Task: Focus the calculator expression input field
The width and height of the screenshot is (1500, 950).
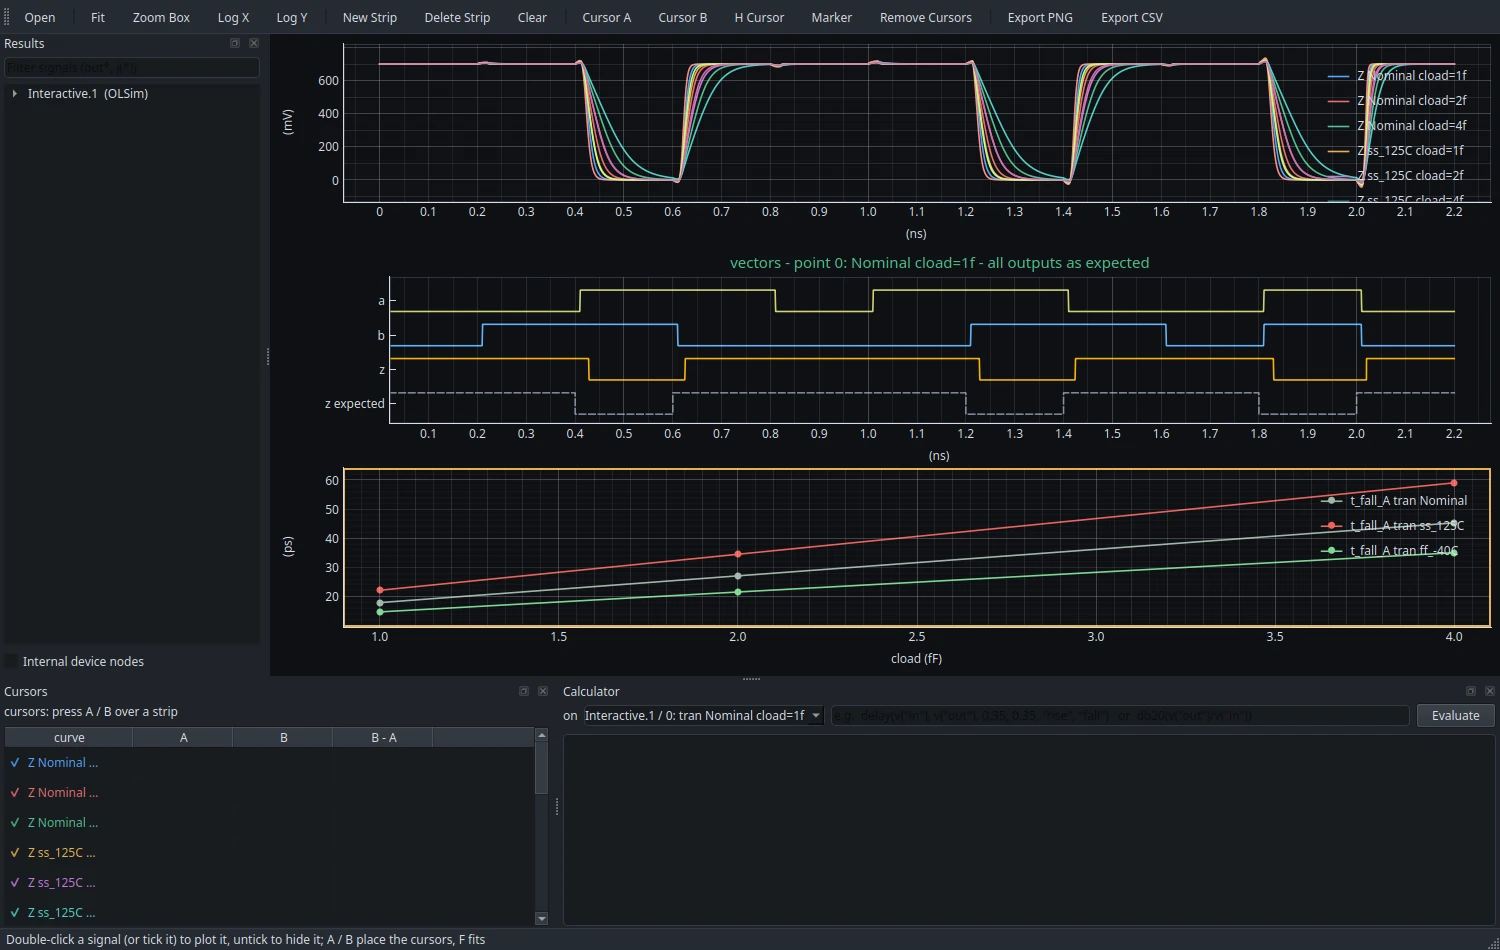Action: coord(1120,715)
